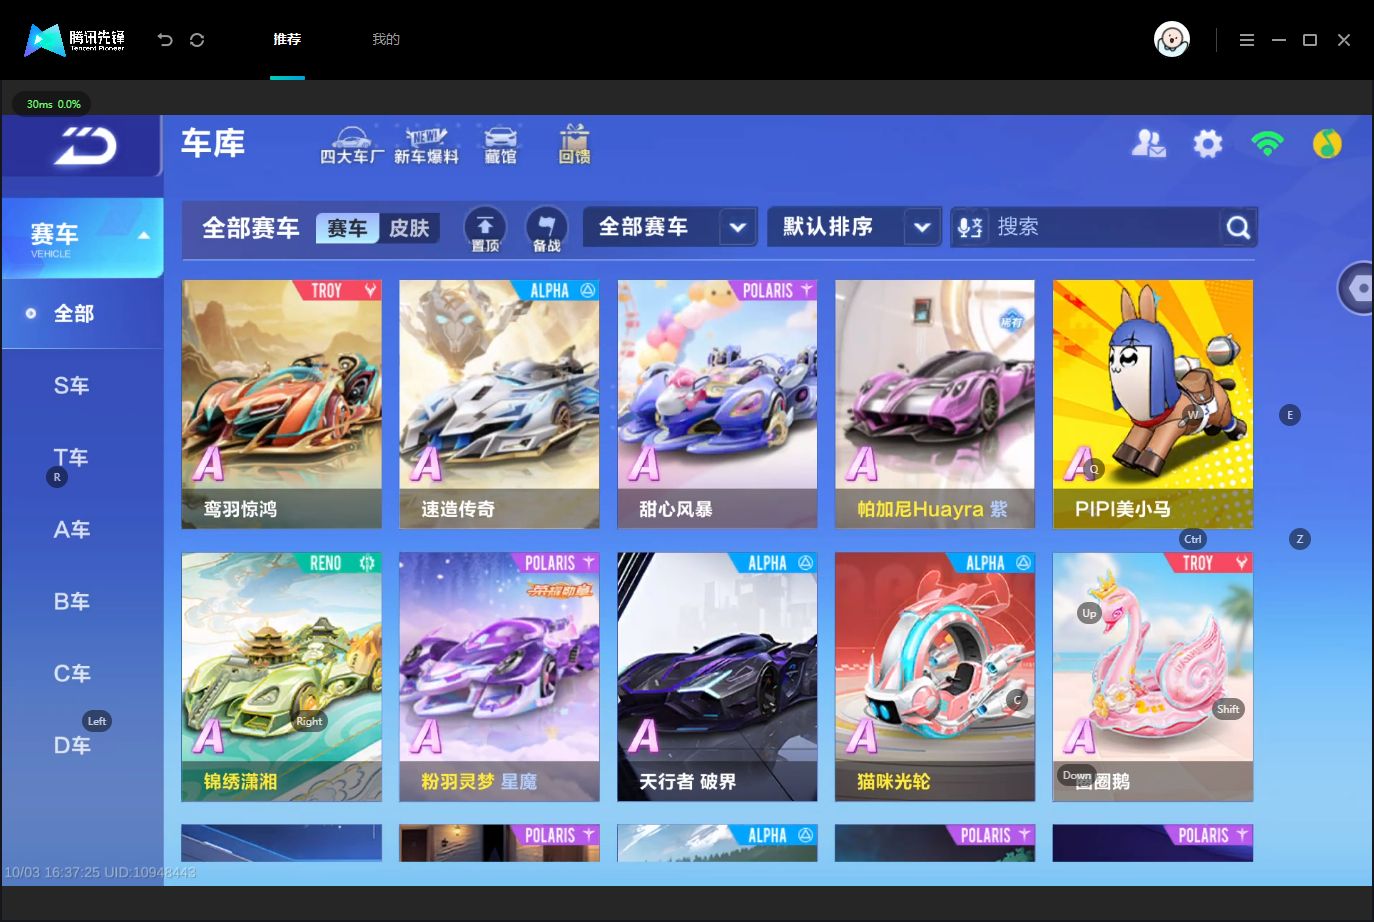
Task: Select the 天行者 破界 car card
Action: pyautogui.click(x=717, y=677)
